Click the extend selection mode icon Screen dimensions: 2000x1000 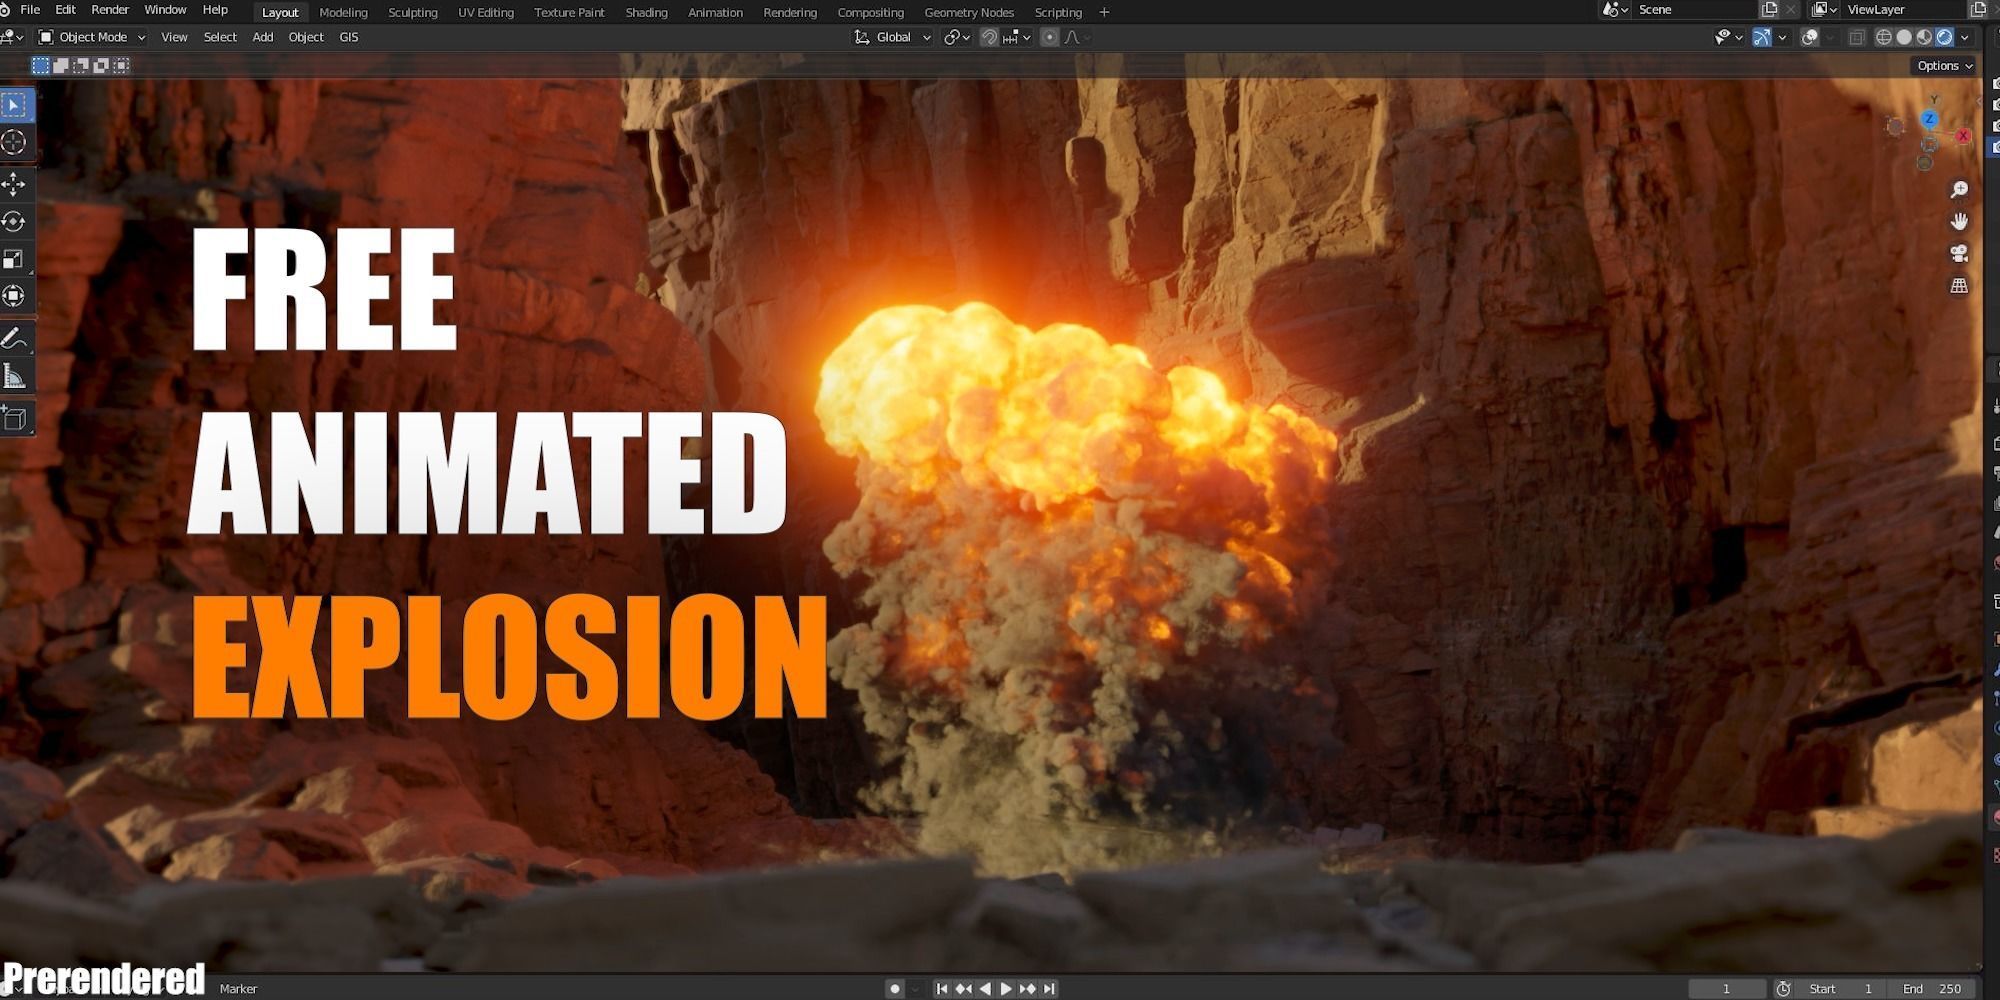point(61,65)
